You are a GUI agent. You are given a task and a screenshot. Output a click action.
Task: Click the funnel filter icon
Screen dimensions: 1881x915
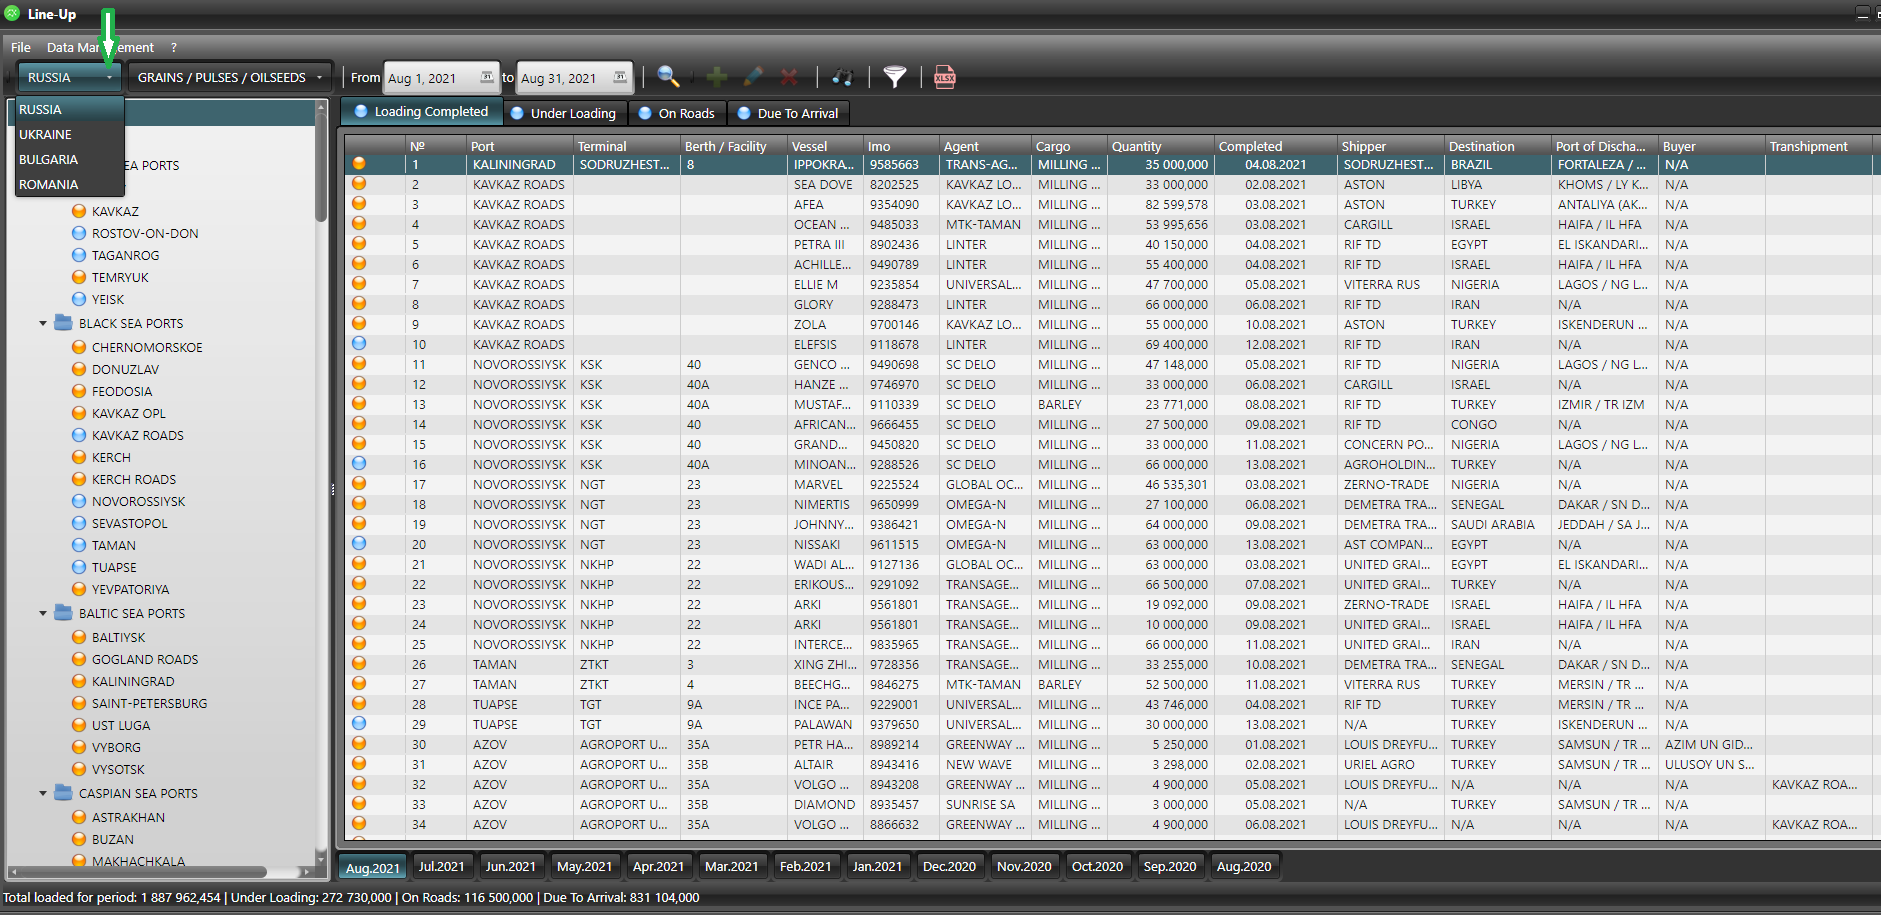pos(895,77)
